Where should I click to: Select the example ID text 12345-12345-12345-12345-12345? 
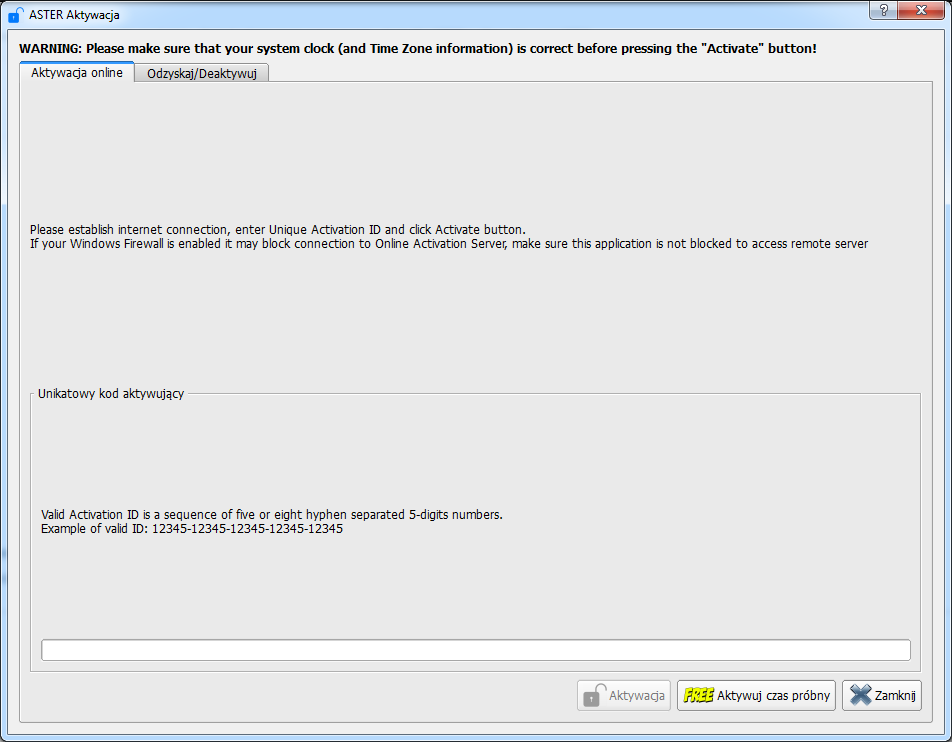coord(247,529)
